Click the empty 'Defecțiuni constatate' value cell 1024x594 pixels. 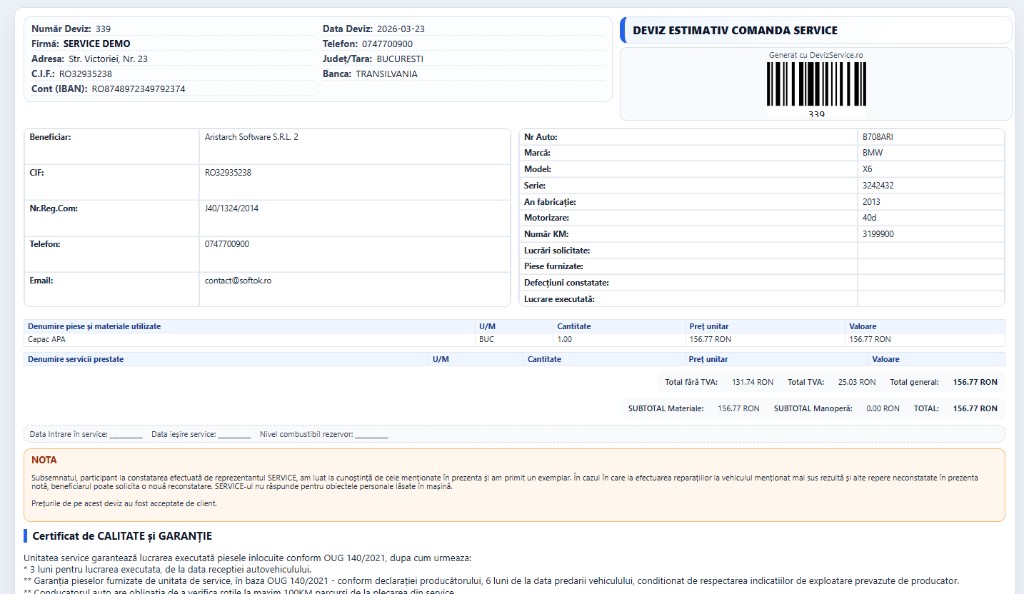coord(931,283)
